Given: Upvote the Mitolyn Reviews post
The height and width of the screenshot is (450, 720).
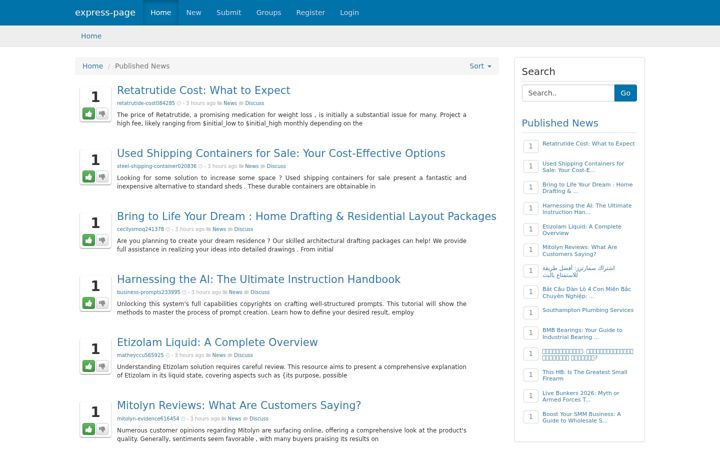Looking at the screenshot, I should [89, 429].
